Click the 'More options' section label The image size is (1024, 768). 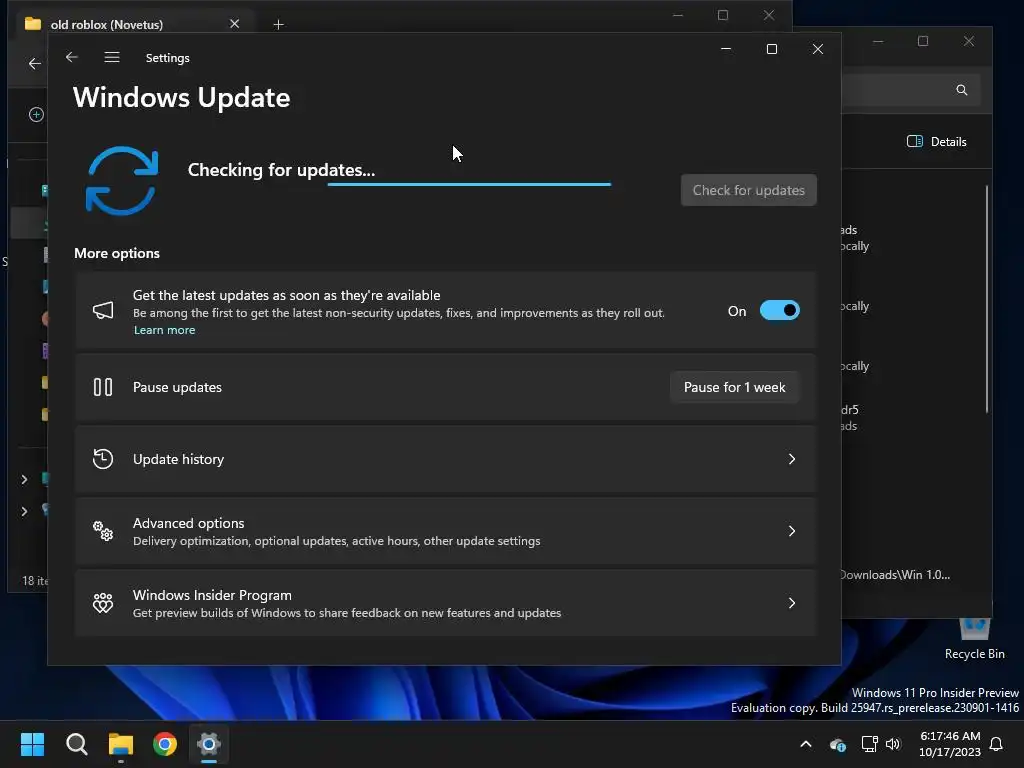coord(117,253)
